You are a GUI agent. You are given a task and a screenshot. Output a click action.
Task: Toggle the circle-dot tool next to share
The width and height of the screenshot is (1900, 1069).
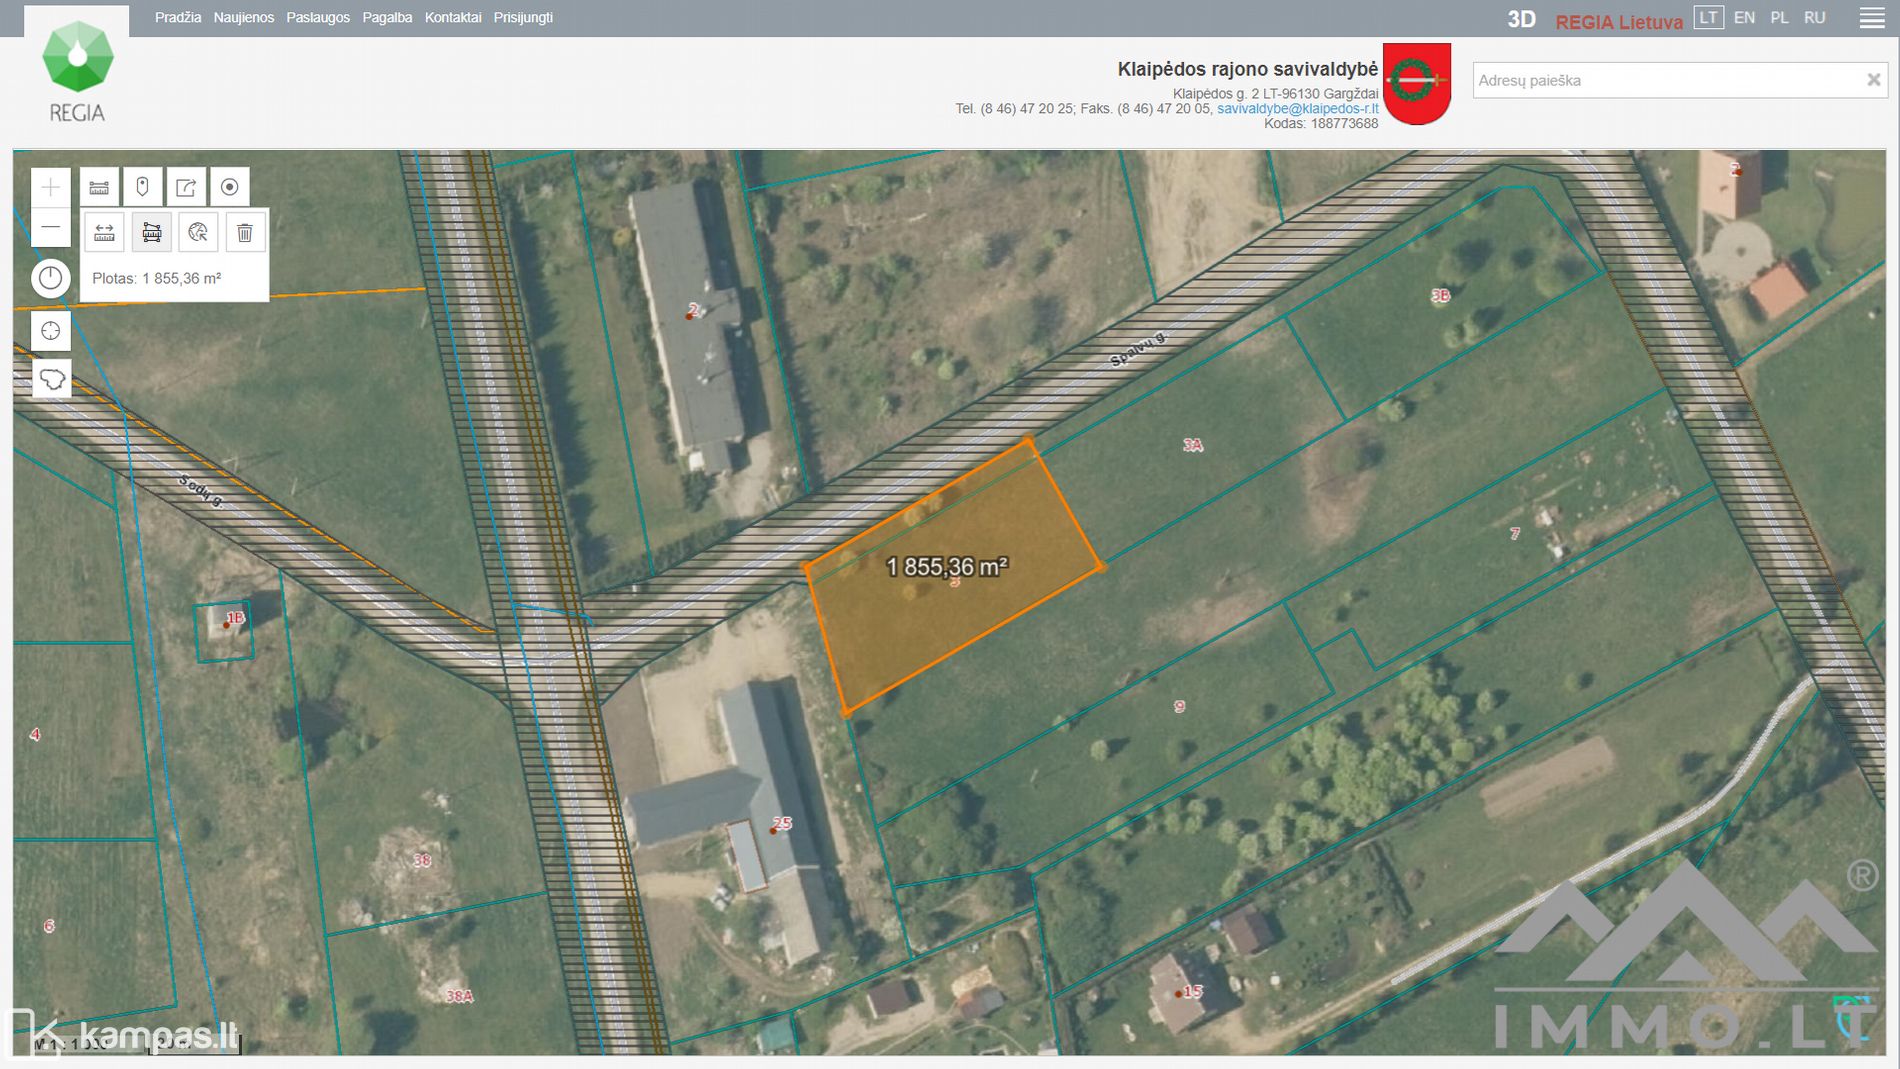229,187
